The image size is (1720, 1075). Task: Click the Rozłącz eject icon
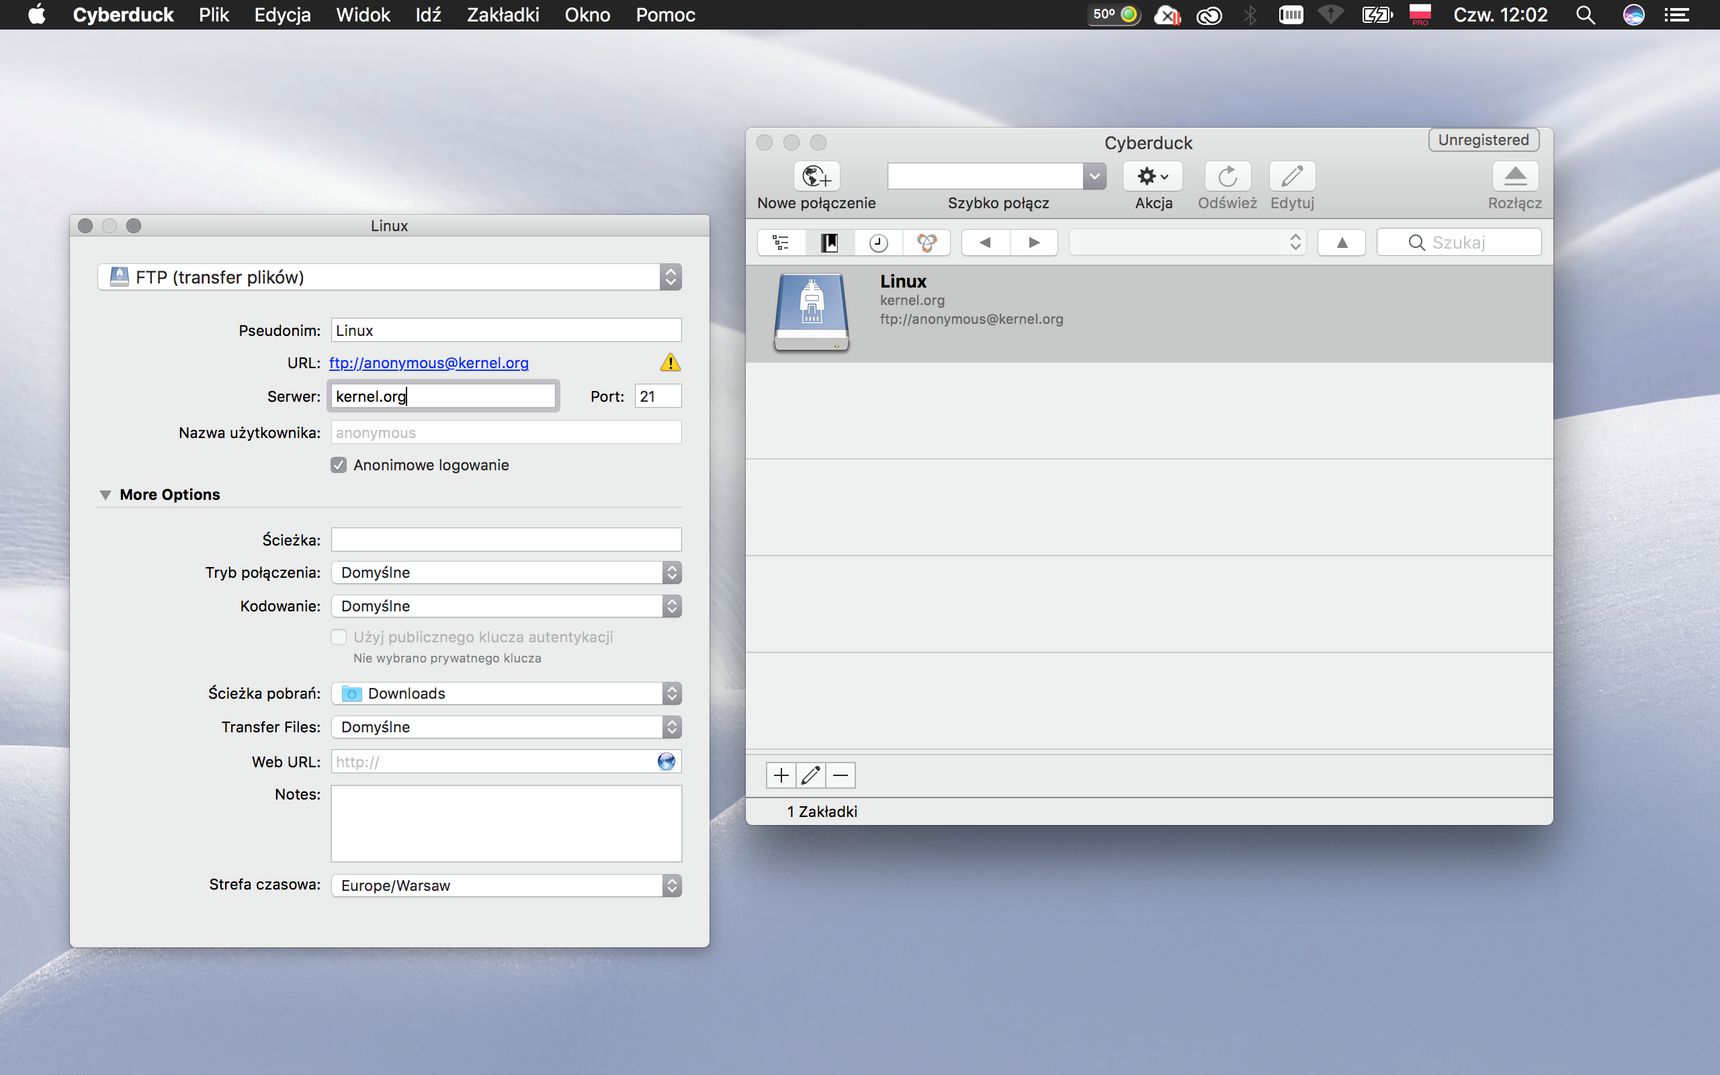click(1515, 176)
